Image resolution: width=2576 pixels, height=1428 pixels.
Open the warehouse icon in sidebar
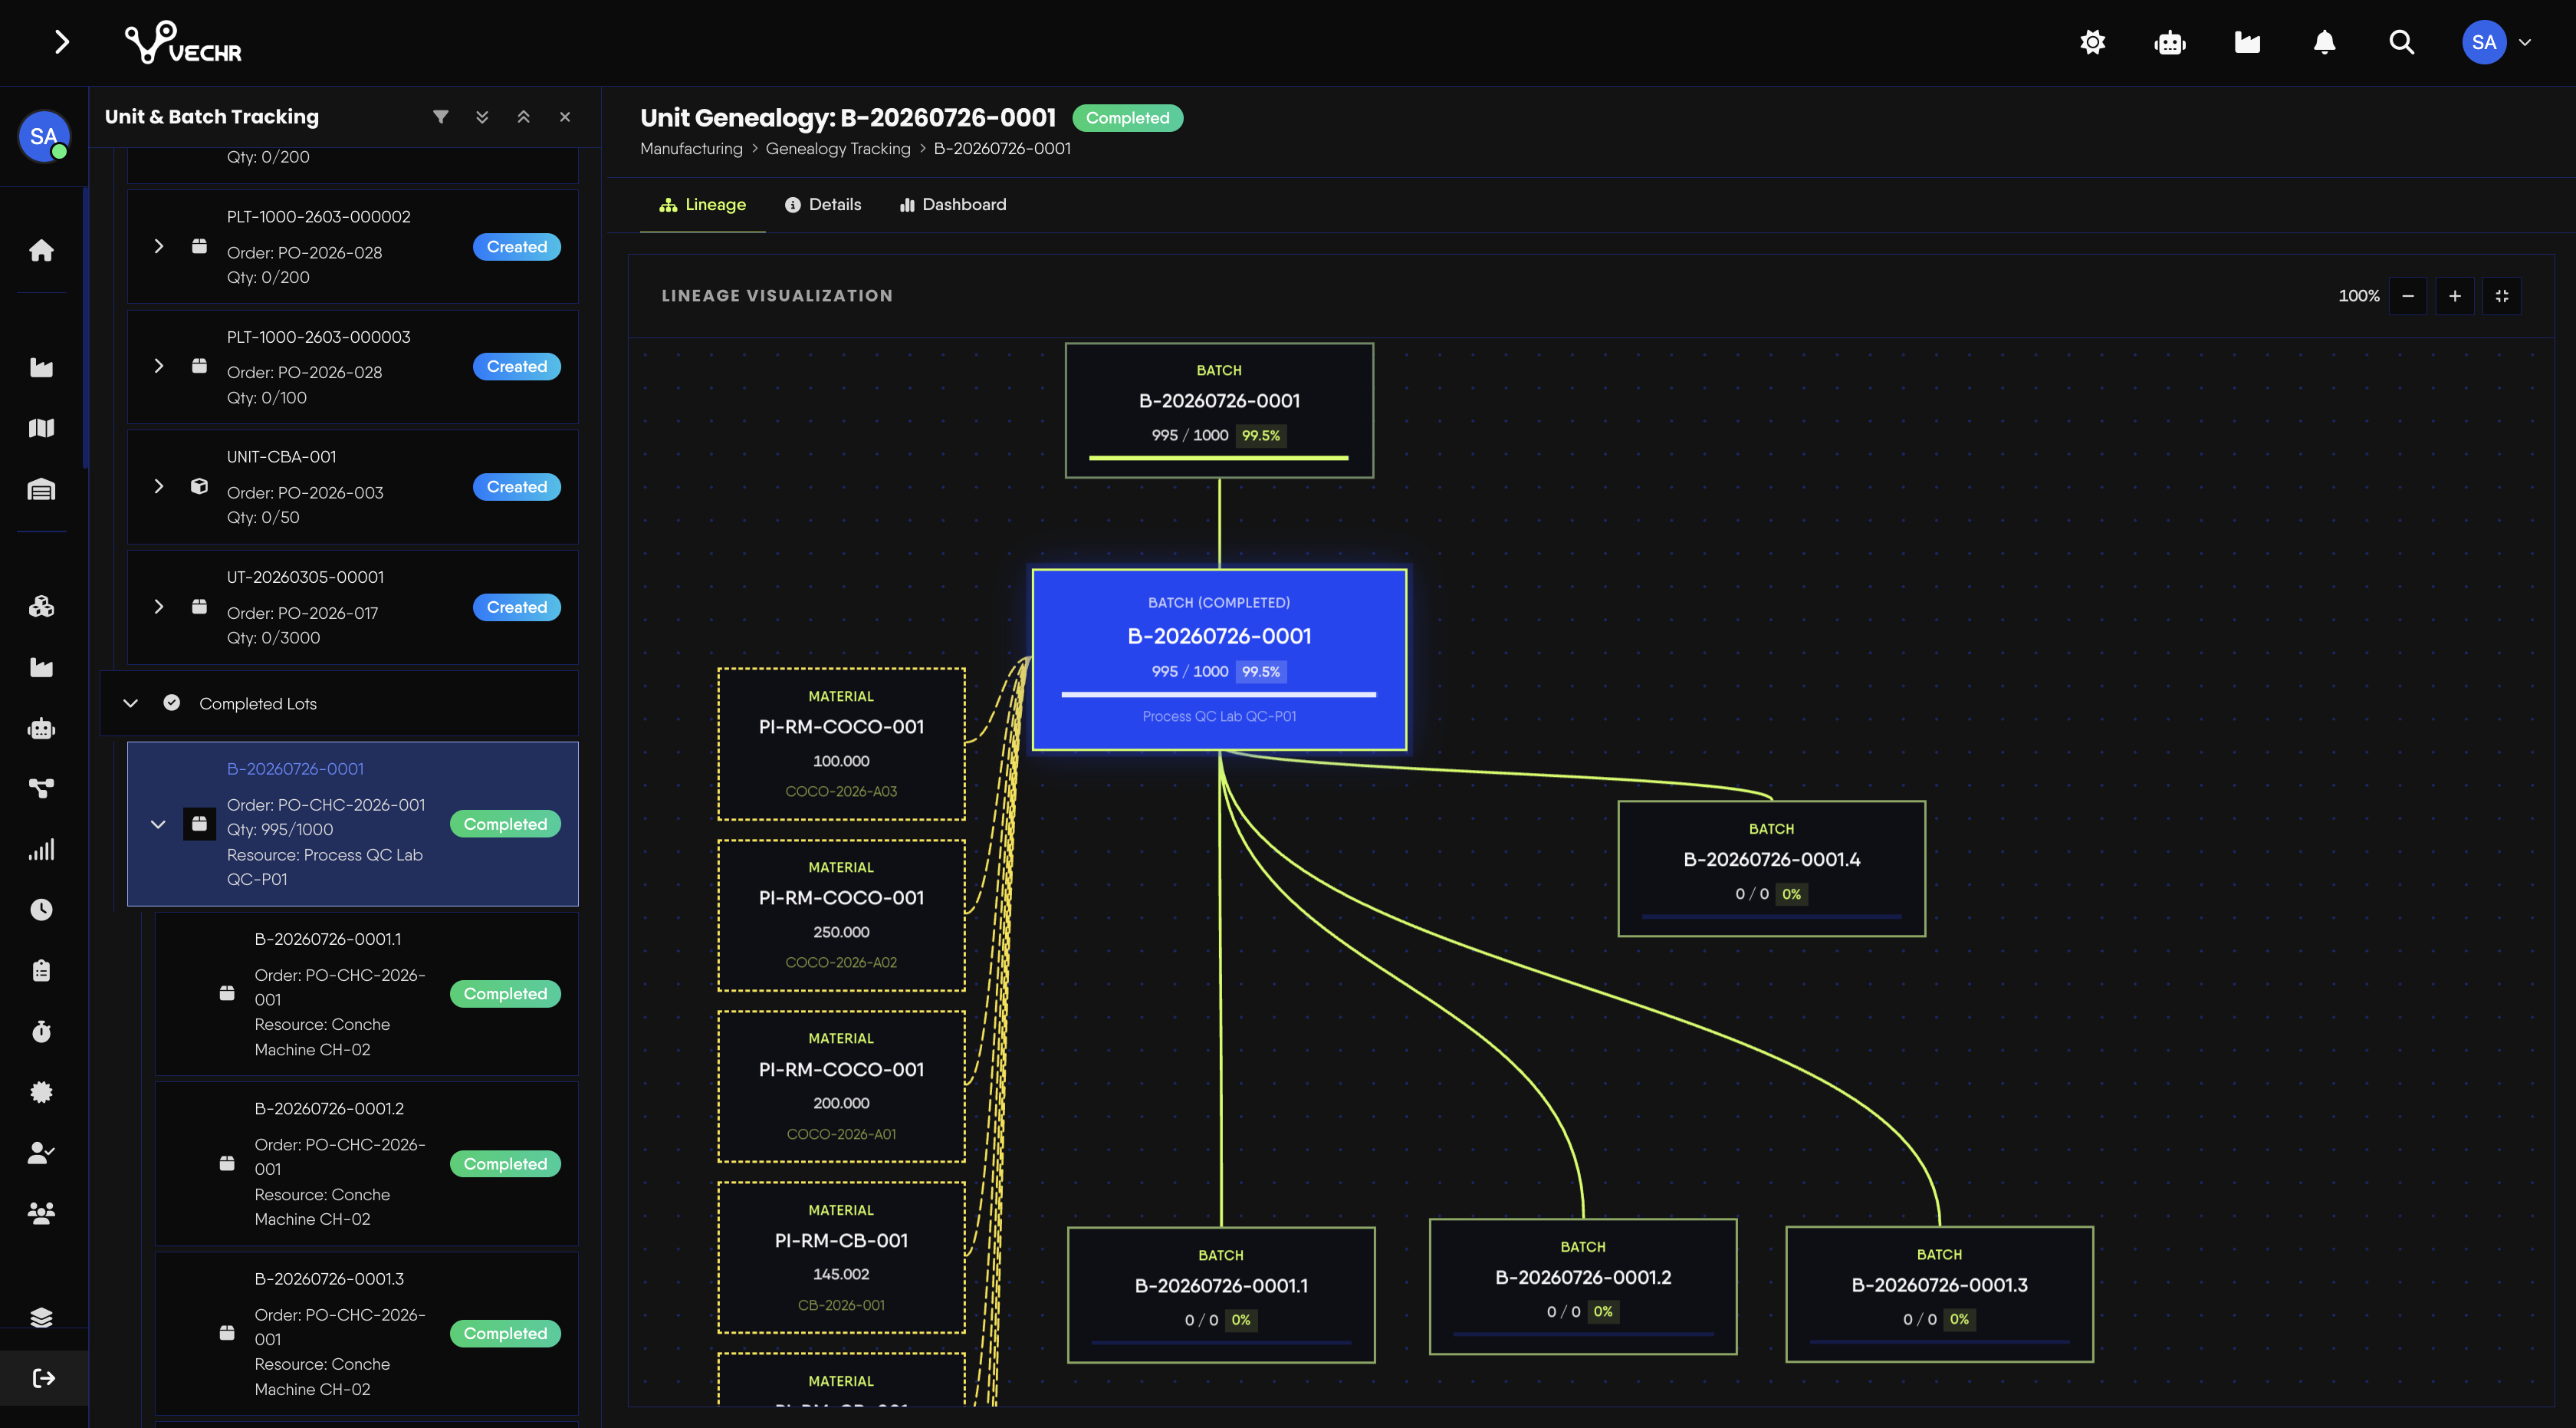(41, 489)
